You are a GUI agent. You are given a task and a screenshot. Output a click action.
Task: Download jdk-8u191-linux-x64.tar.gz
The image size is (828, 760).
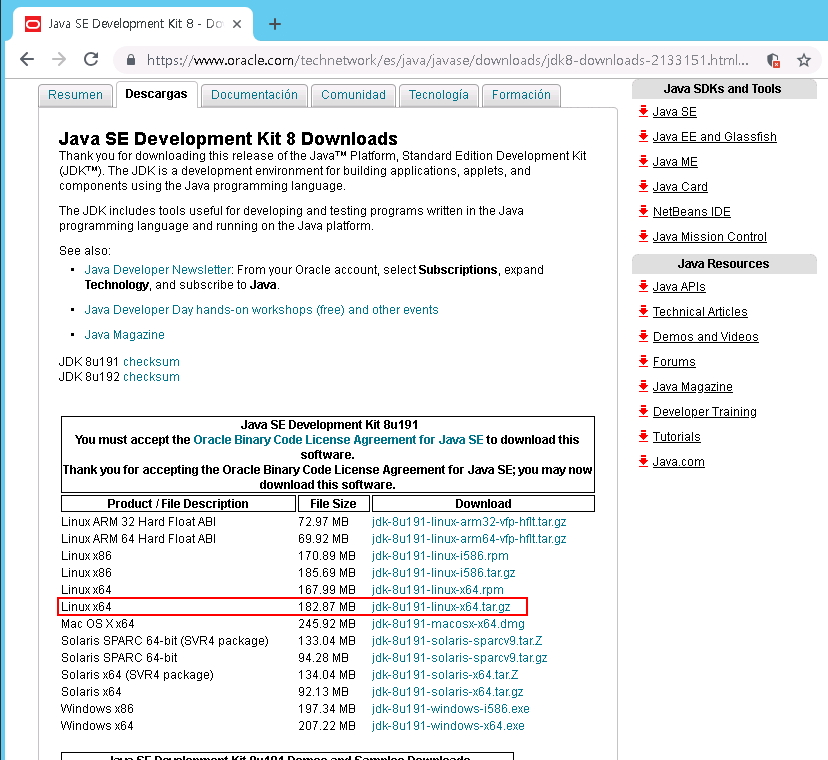point(440,607)
